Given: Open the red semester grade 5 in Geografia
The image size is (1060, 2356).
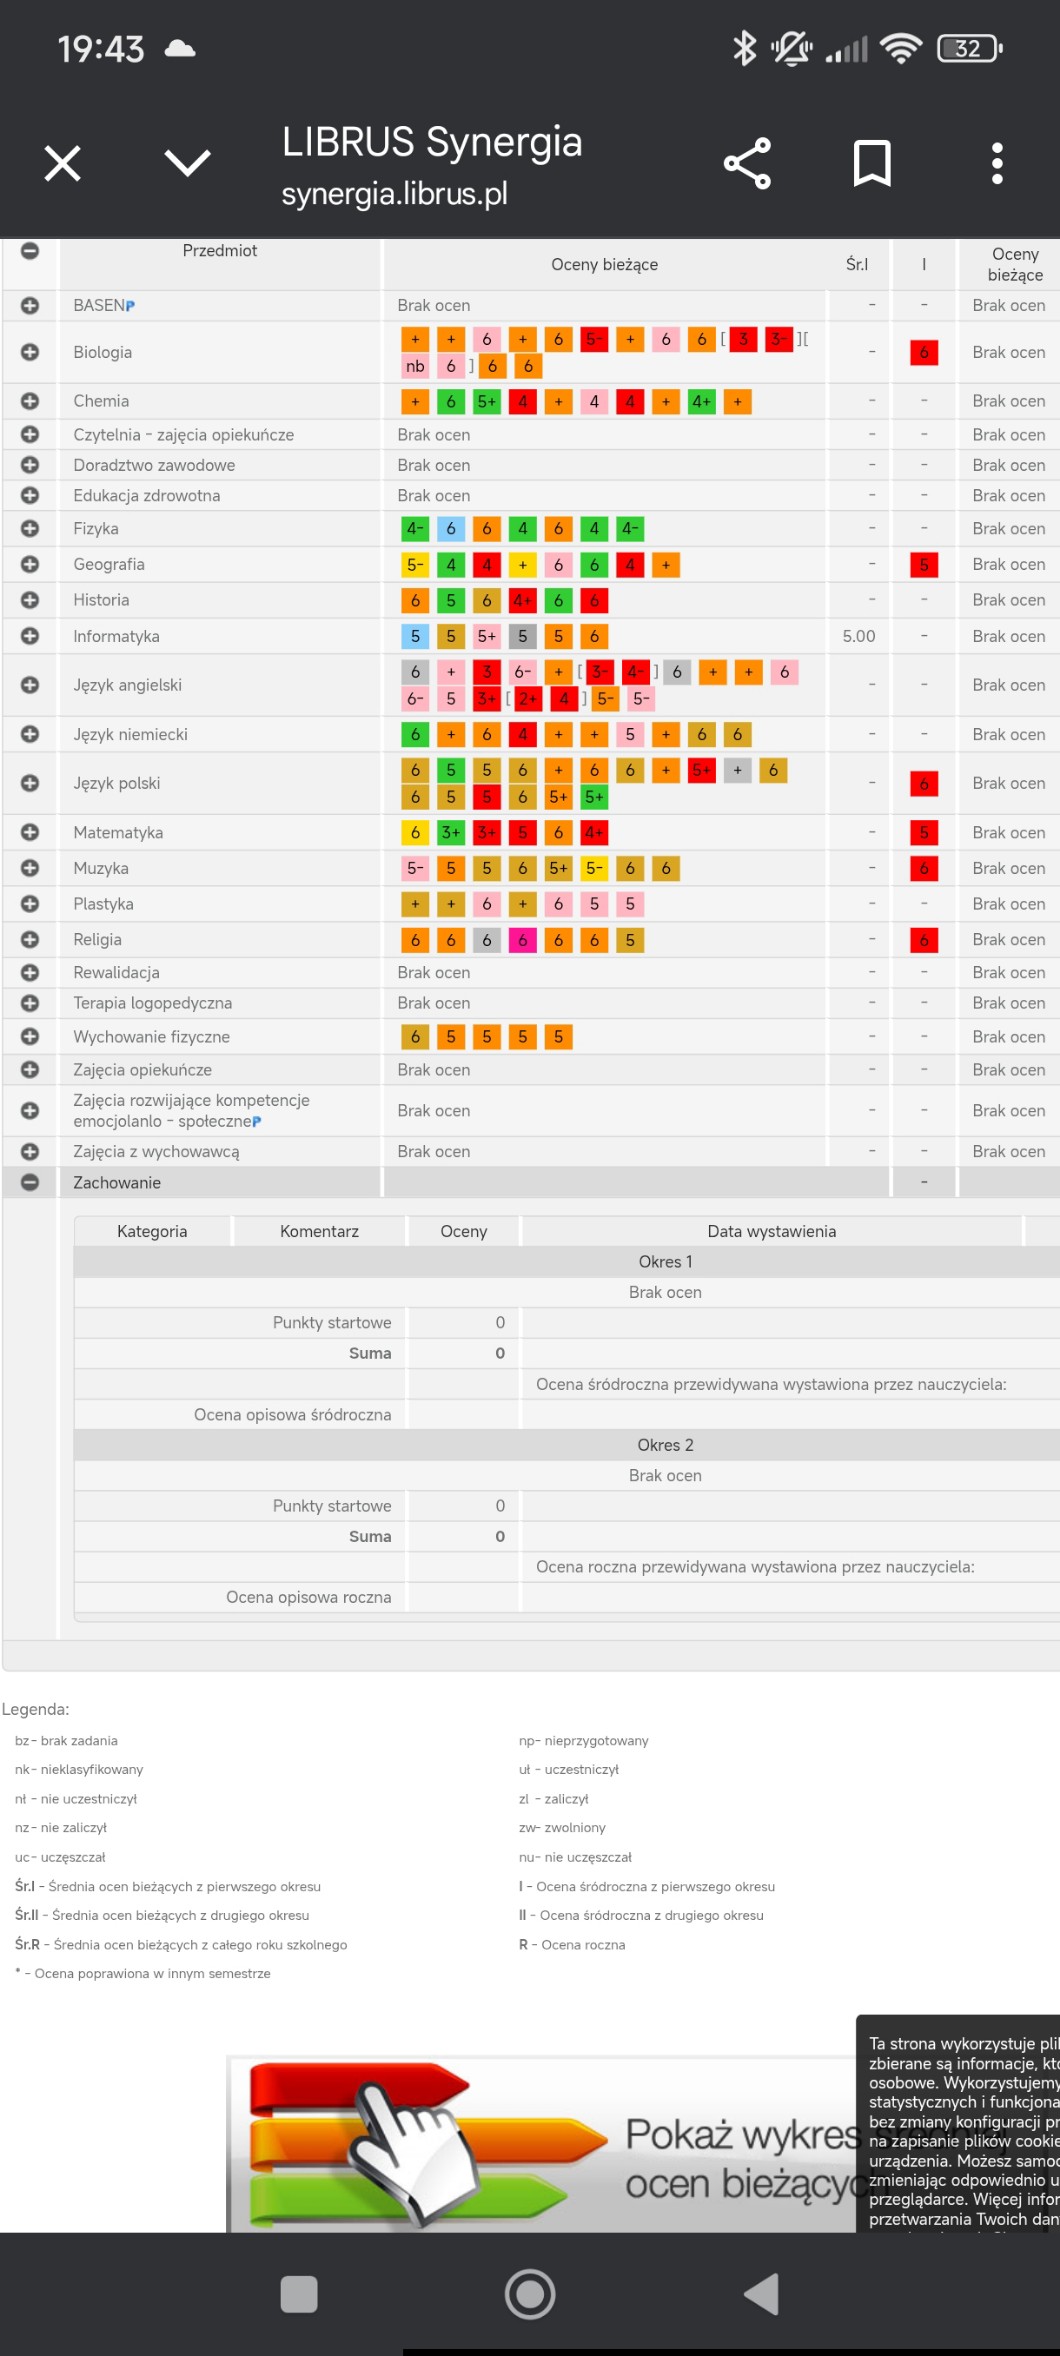Looking at the screenshot, I should click(x=923, y=565).
